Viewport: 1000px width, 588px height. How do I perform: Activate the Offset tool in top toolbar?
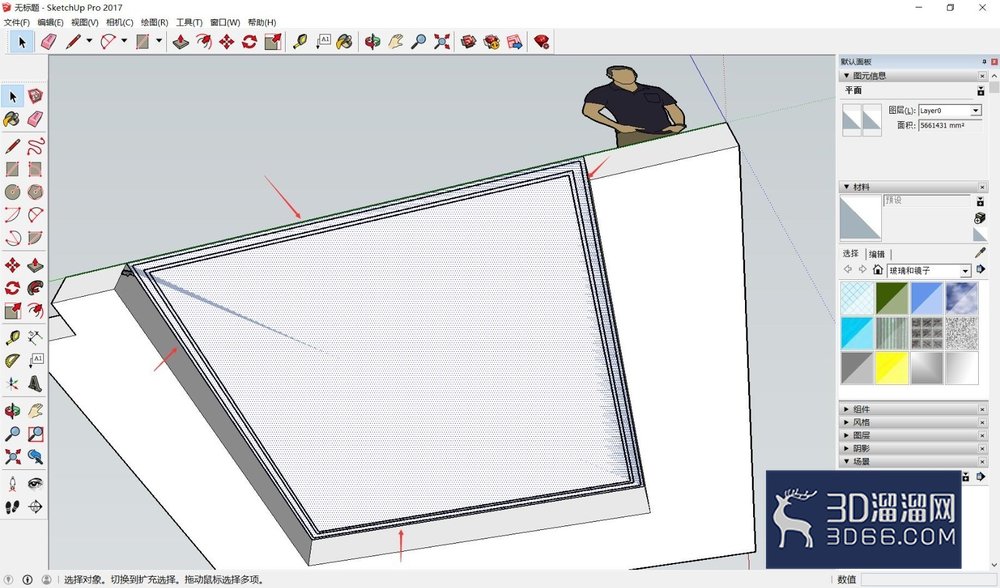pos(204,42)
